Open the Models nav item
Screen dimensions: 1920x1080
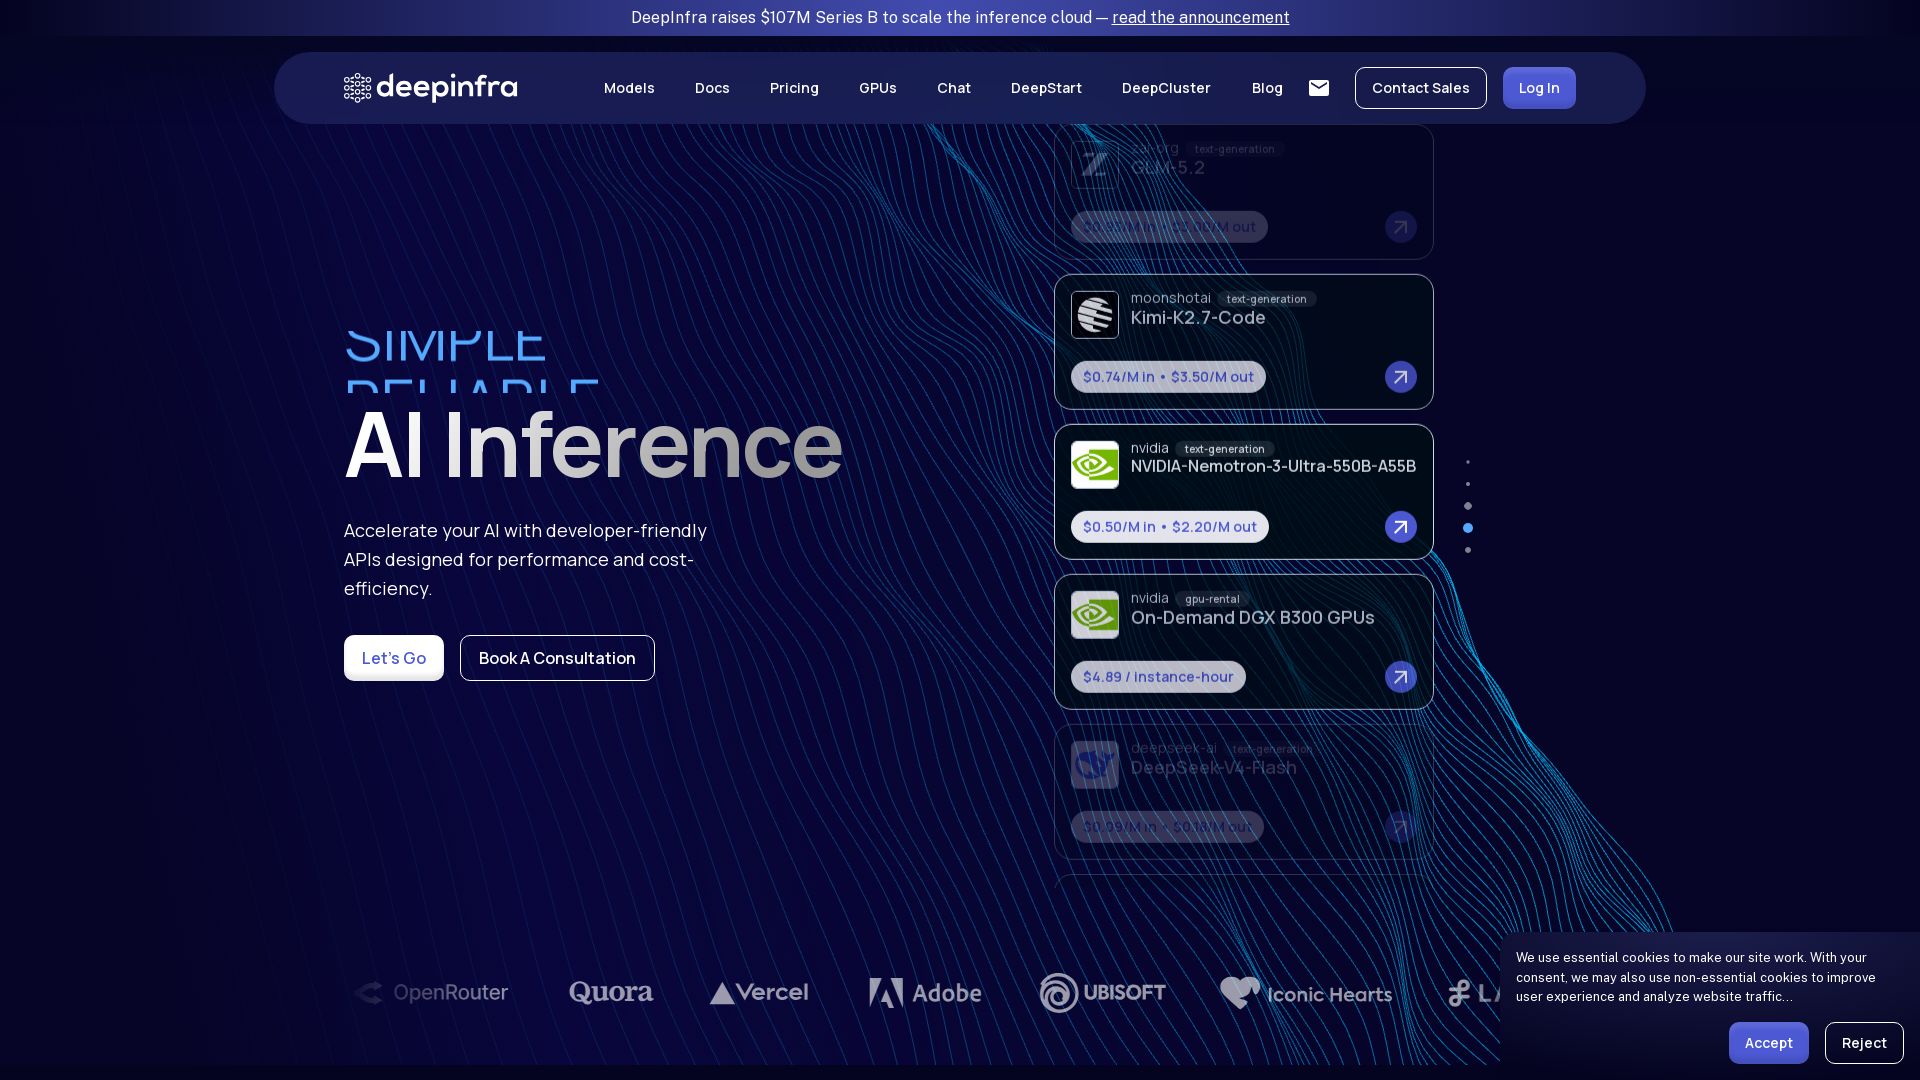tap(629, 88)
